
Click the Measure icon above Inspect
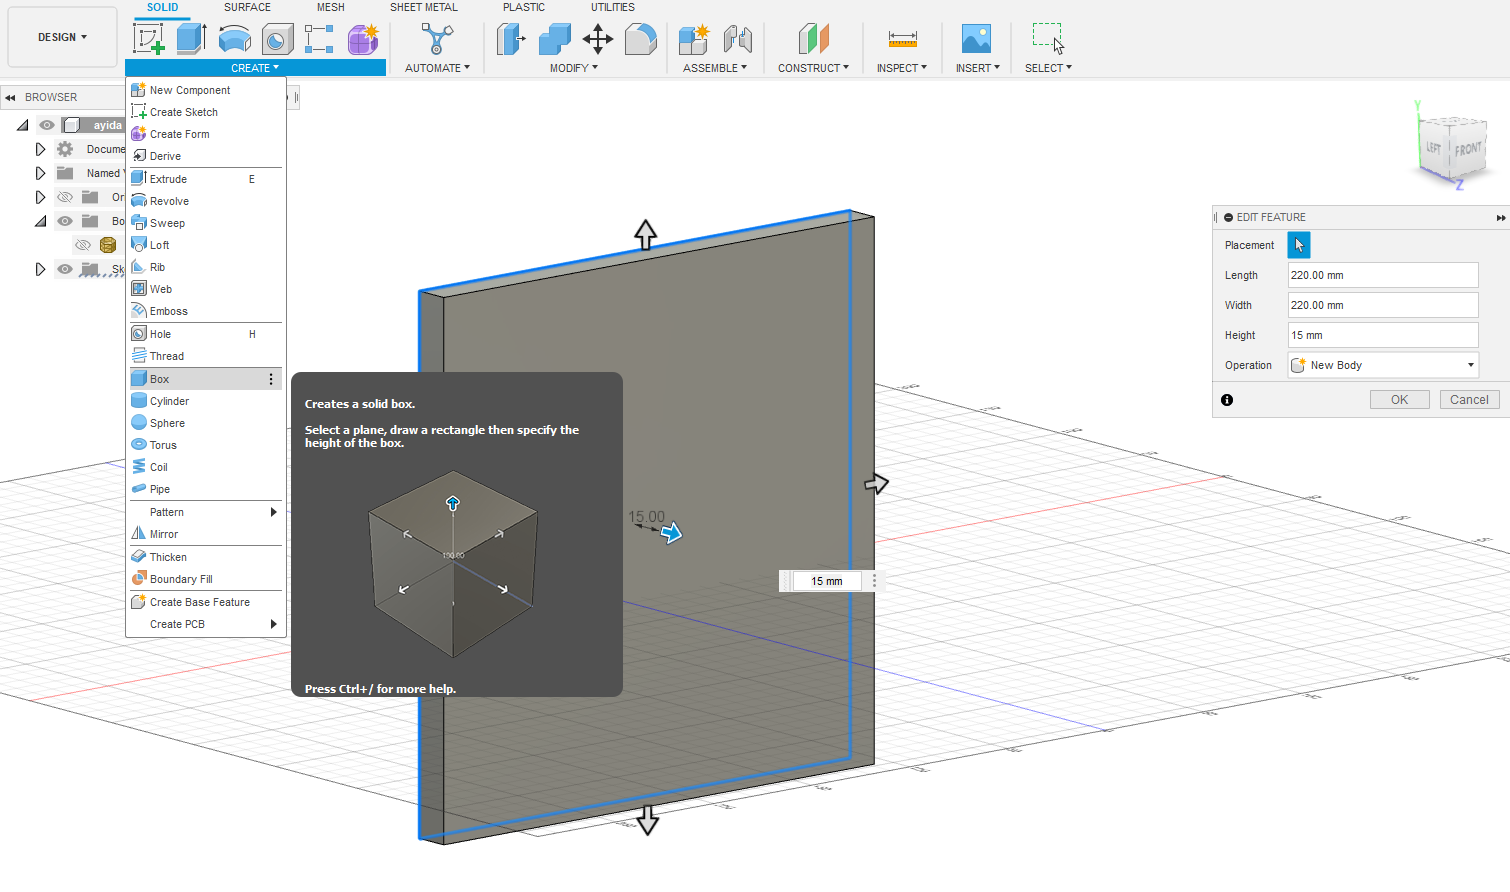point(902,39)
